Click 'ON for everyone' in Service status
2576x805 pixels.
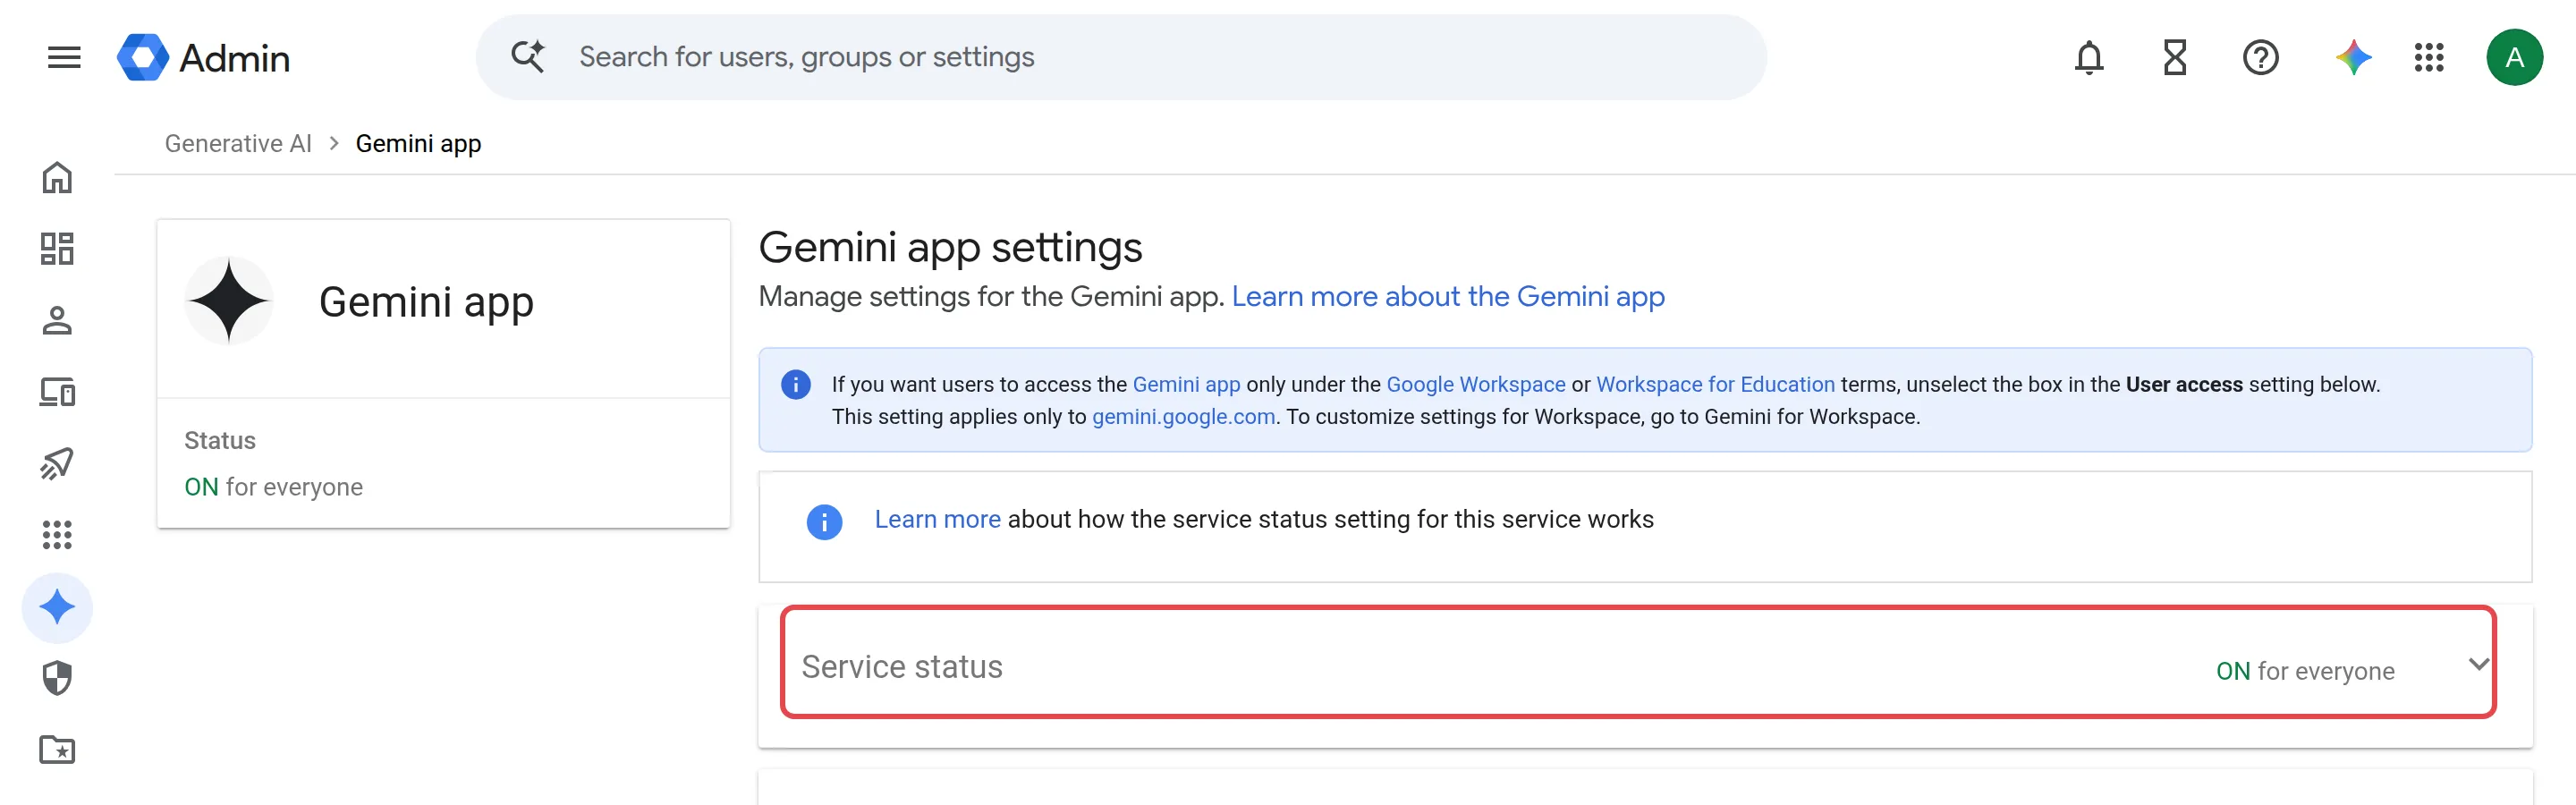pos(2304,671)
